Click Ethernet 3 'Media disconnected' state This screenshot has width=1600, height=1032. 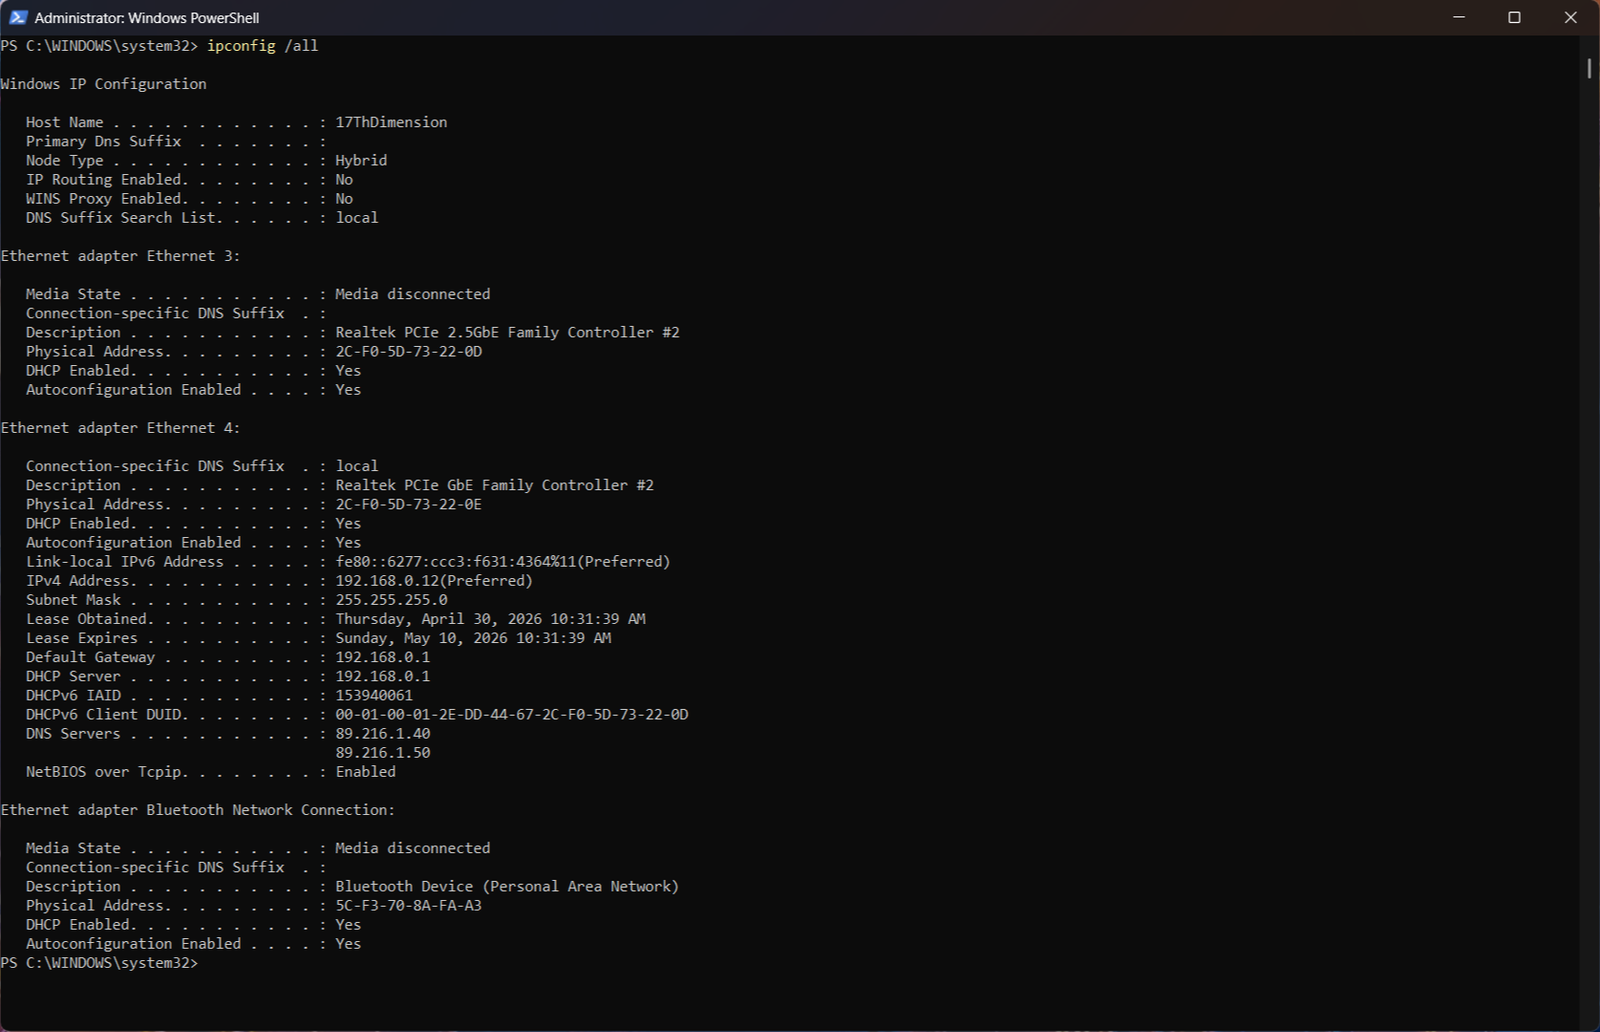pyautogui.click(x=413, y=294)
